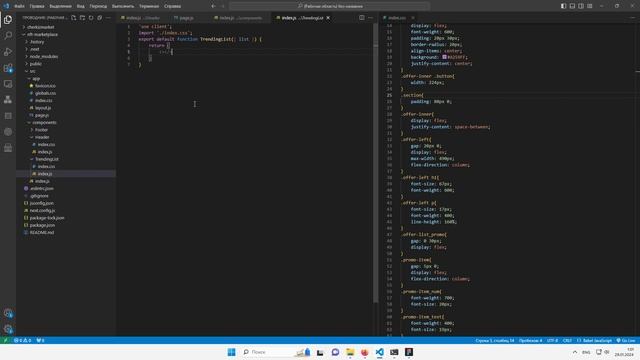Refresh the explorer tree

[x=91, y=18]
